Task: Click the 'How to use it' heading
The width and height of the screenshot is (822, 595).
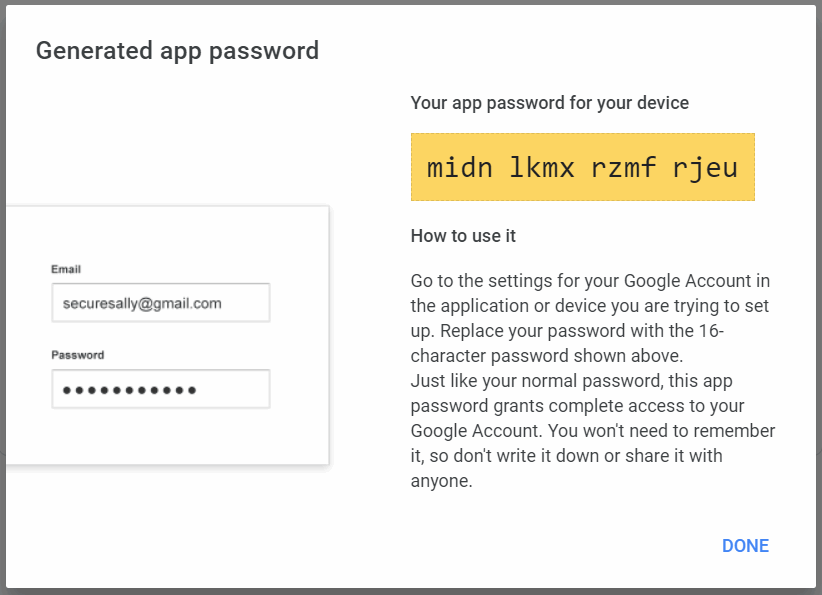Action: [463, 236]
